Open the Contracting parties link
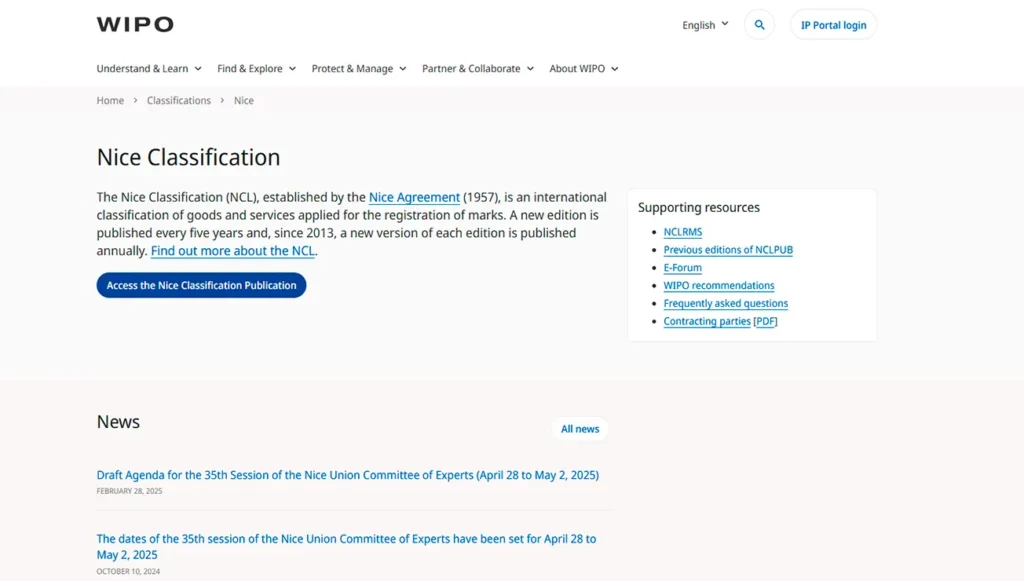Image resolution: width=1024 pixels, height=581 pixels. (x=707, y=321)
